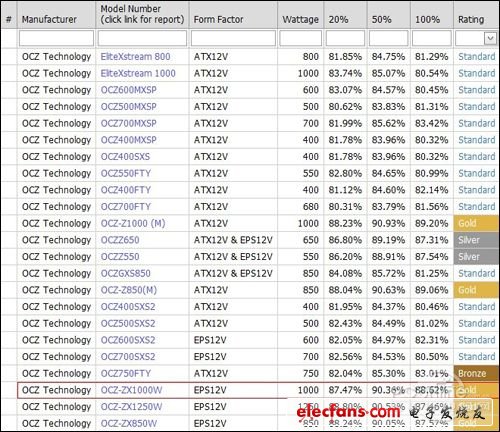Open the OCZ-Z1000 (M) report link
Viewport: 500px width, 432px height.
pos(133,223)
